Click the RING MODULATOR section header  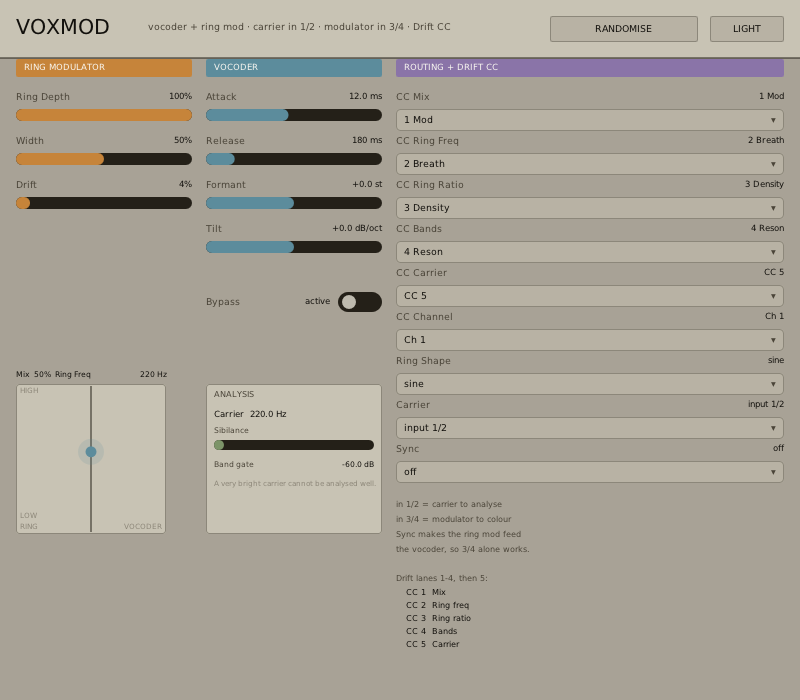tap(104, 67)
